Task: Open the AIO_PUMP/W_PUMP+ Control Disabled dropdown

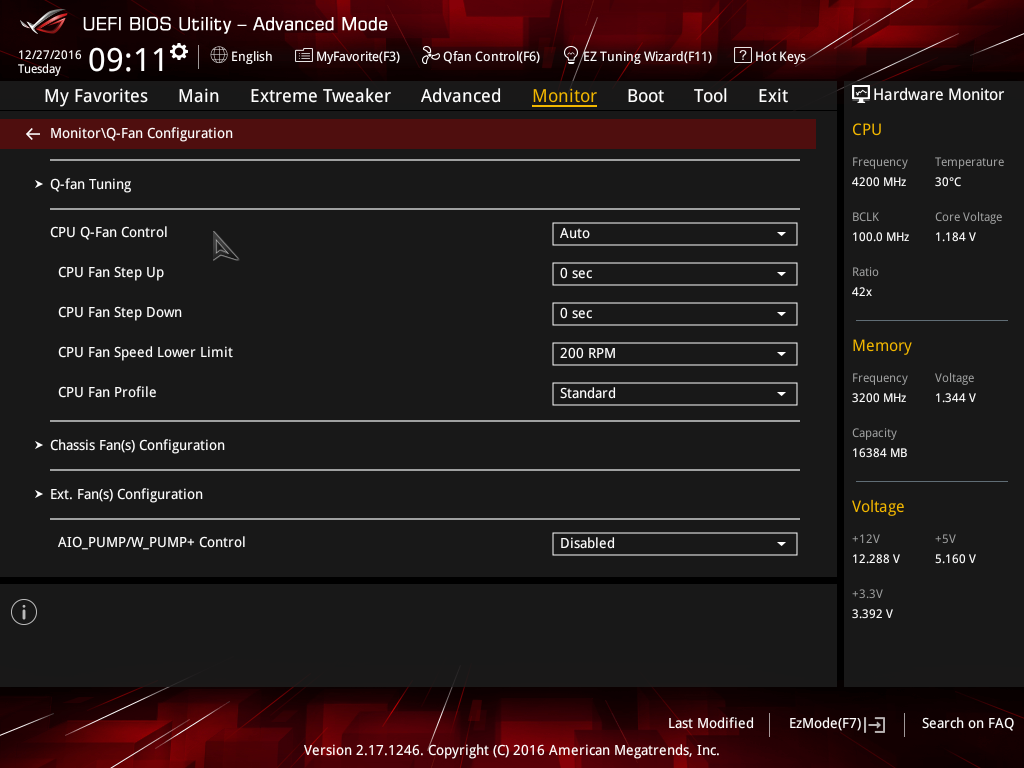Action: click(x=674, y=543)
